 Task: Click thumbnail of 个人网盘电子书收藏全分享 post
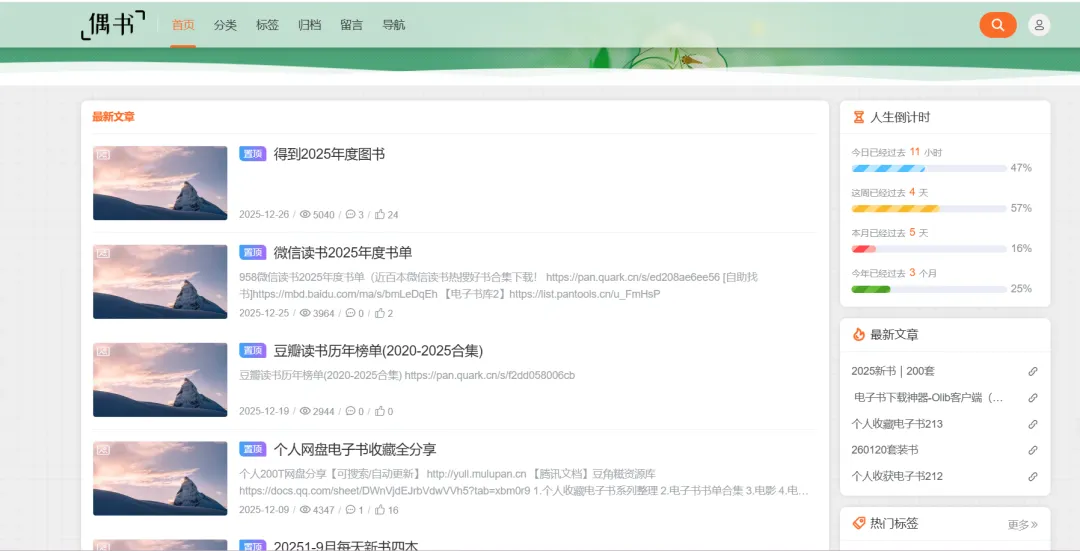(160, 479)
